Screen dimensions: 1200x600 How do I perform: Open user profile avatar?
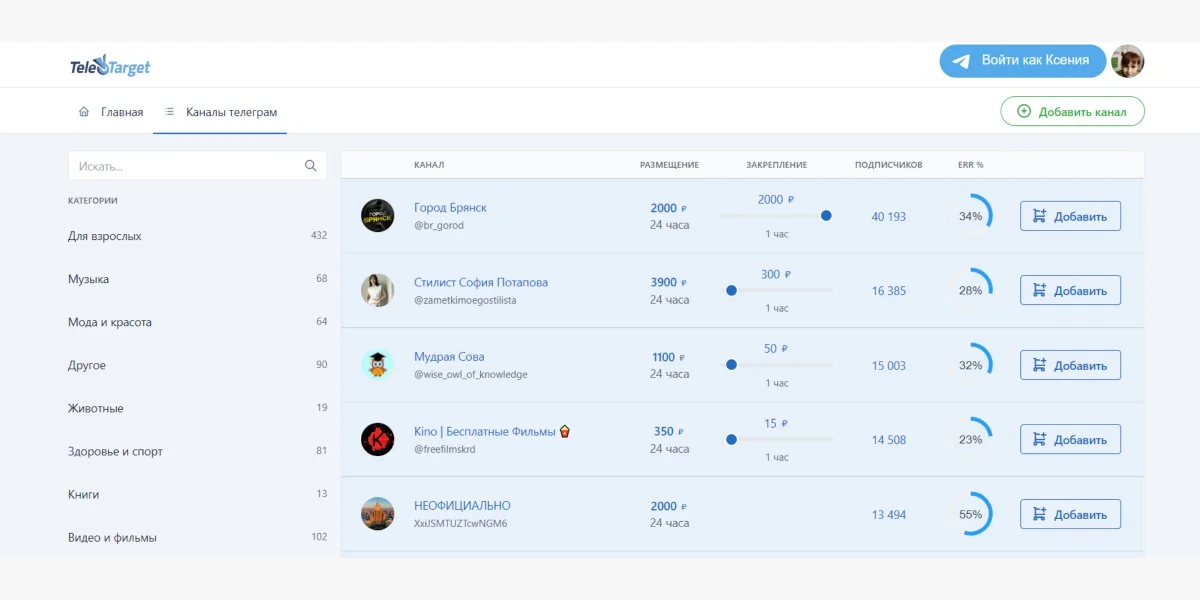pos(1127,61)
